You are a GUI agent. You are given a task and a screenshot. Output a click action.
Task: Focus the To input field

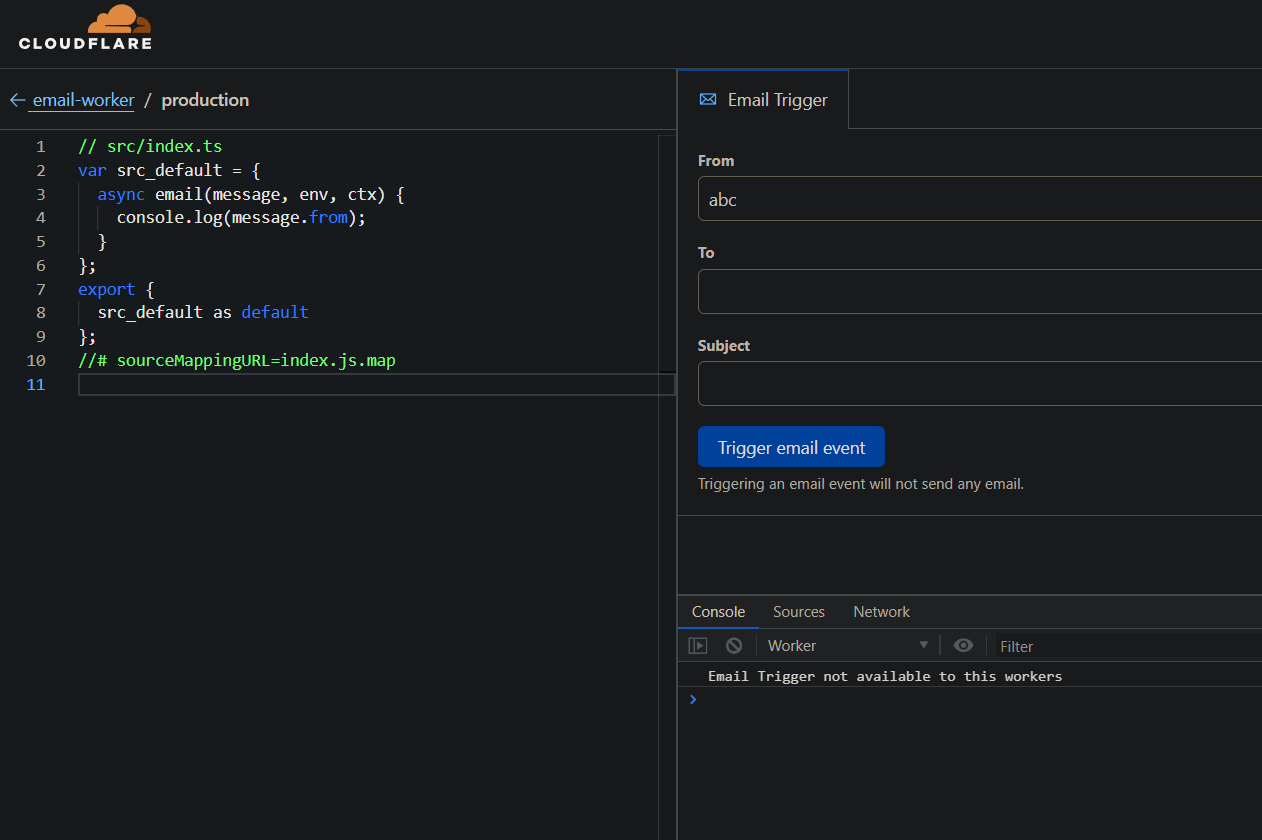coord(980,292)
